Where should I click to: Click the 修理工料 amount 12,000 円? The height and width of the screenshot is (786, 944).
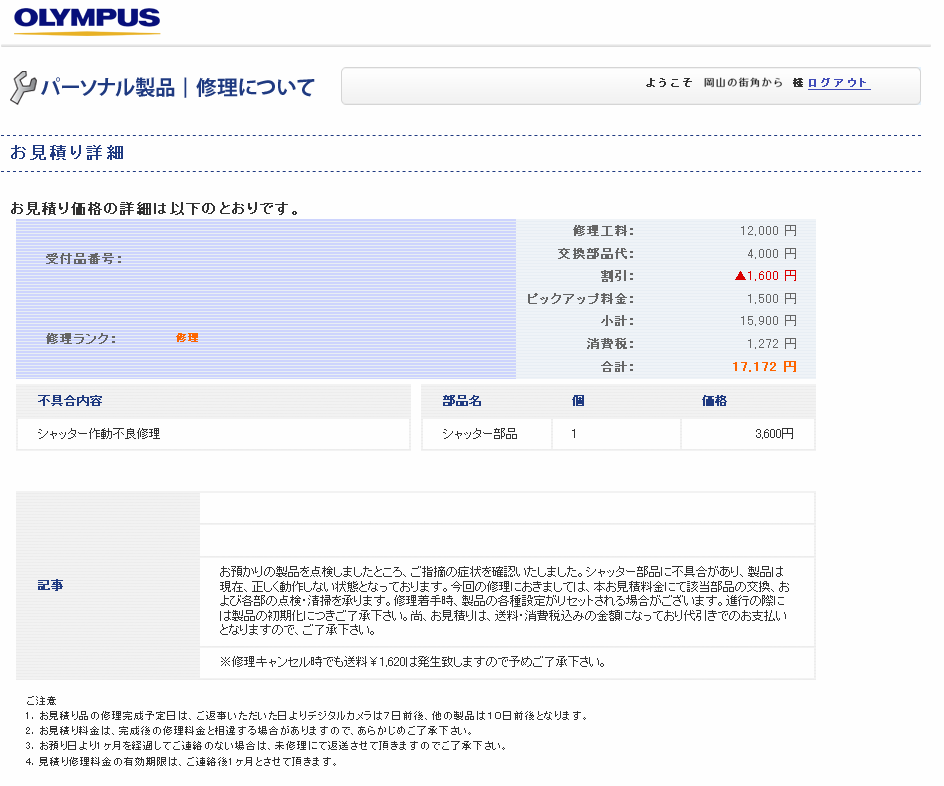click(x=767, y=231)
